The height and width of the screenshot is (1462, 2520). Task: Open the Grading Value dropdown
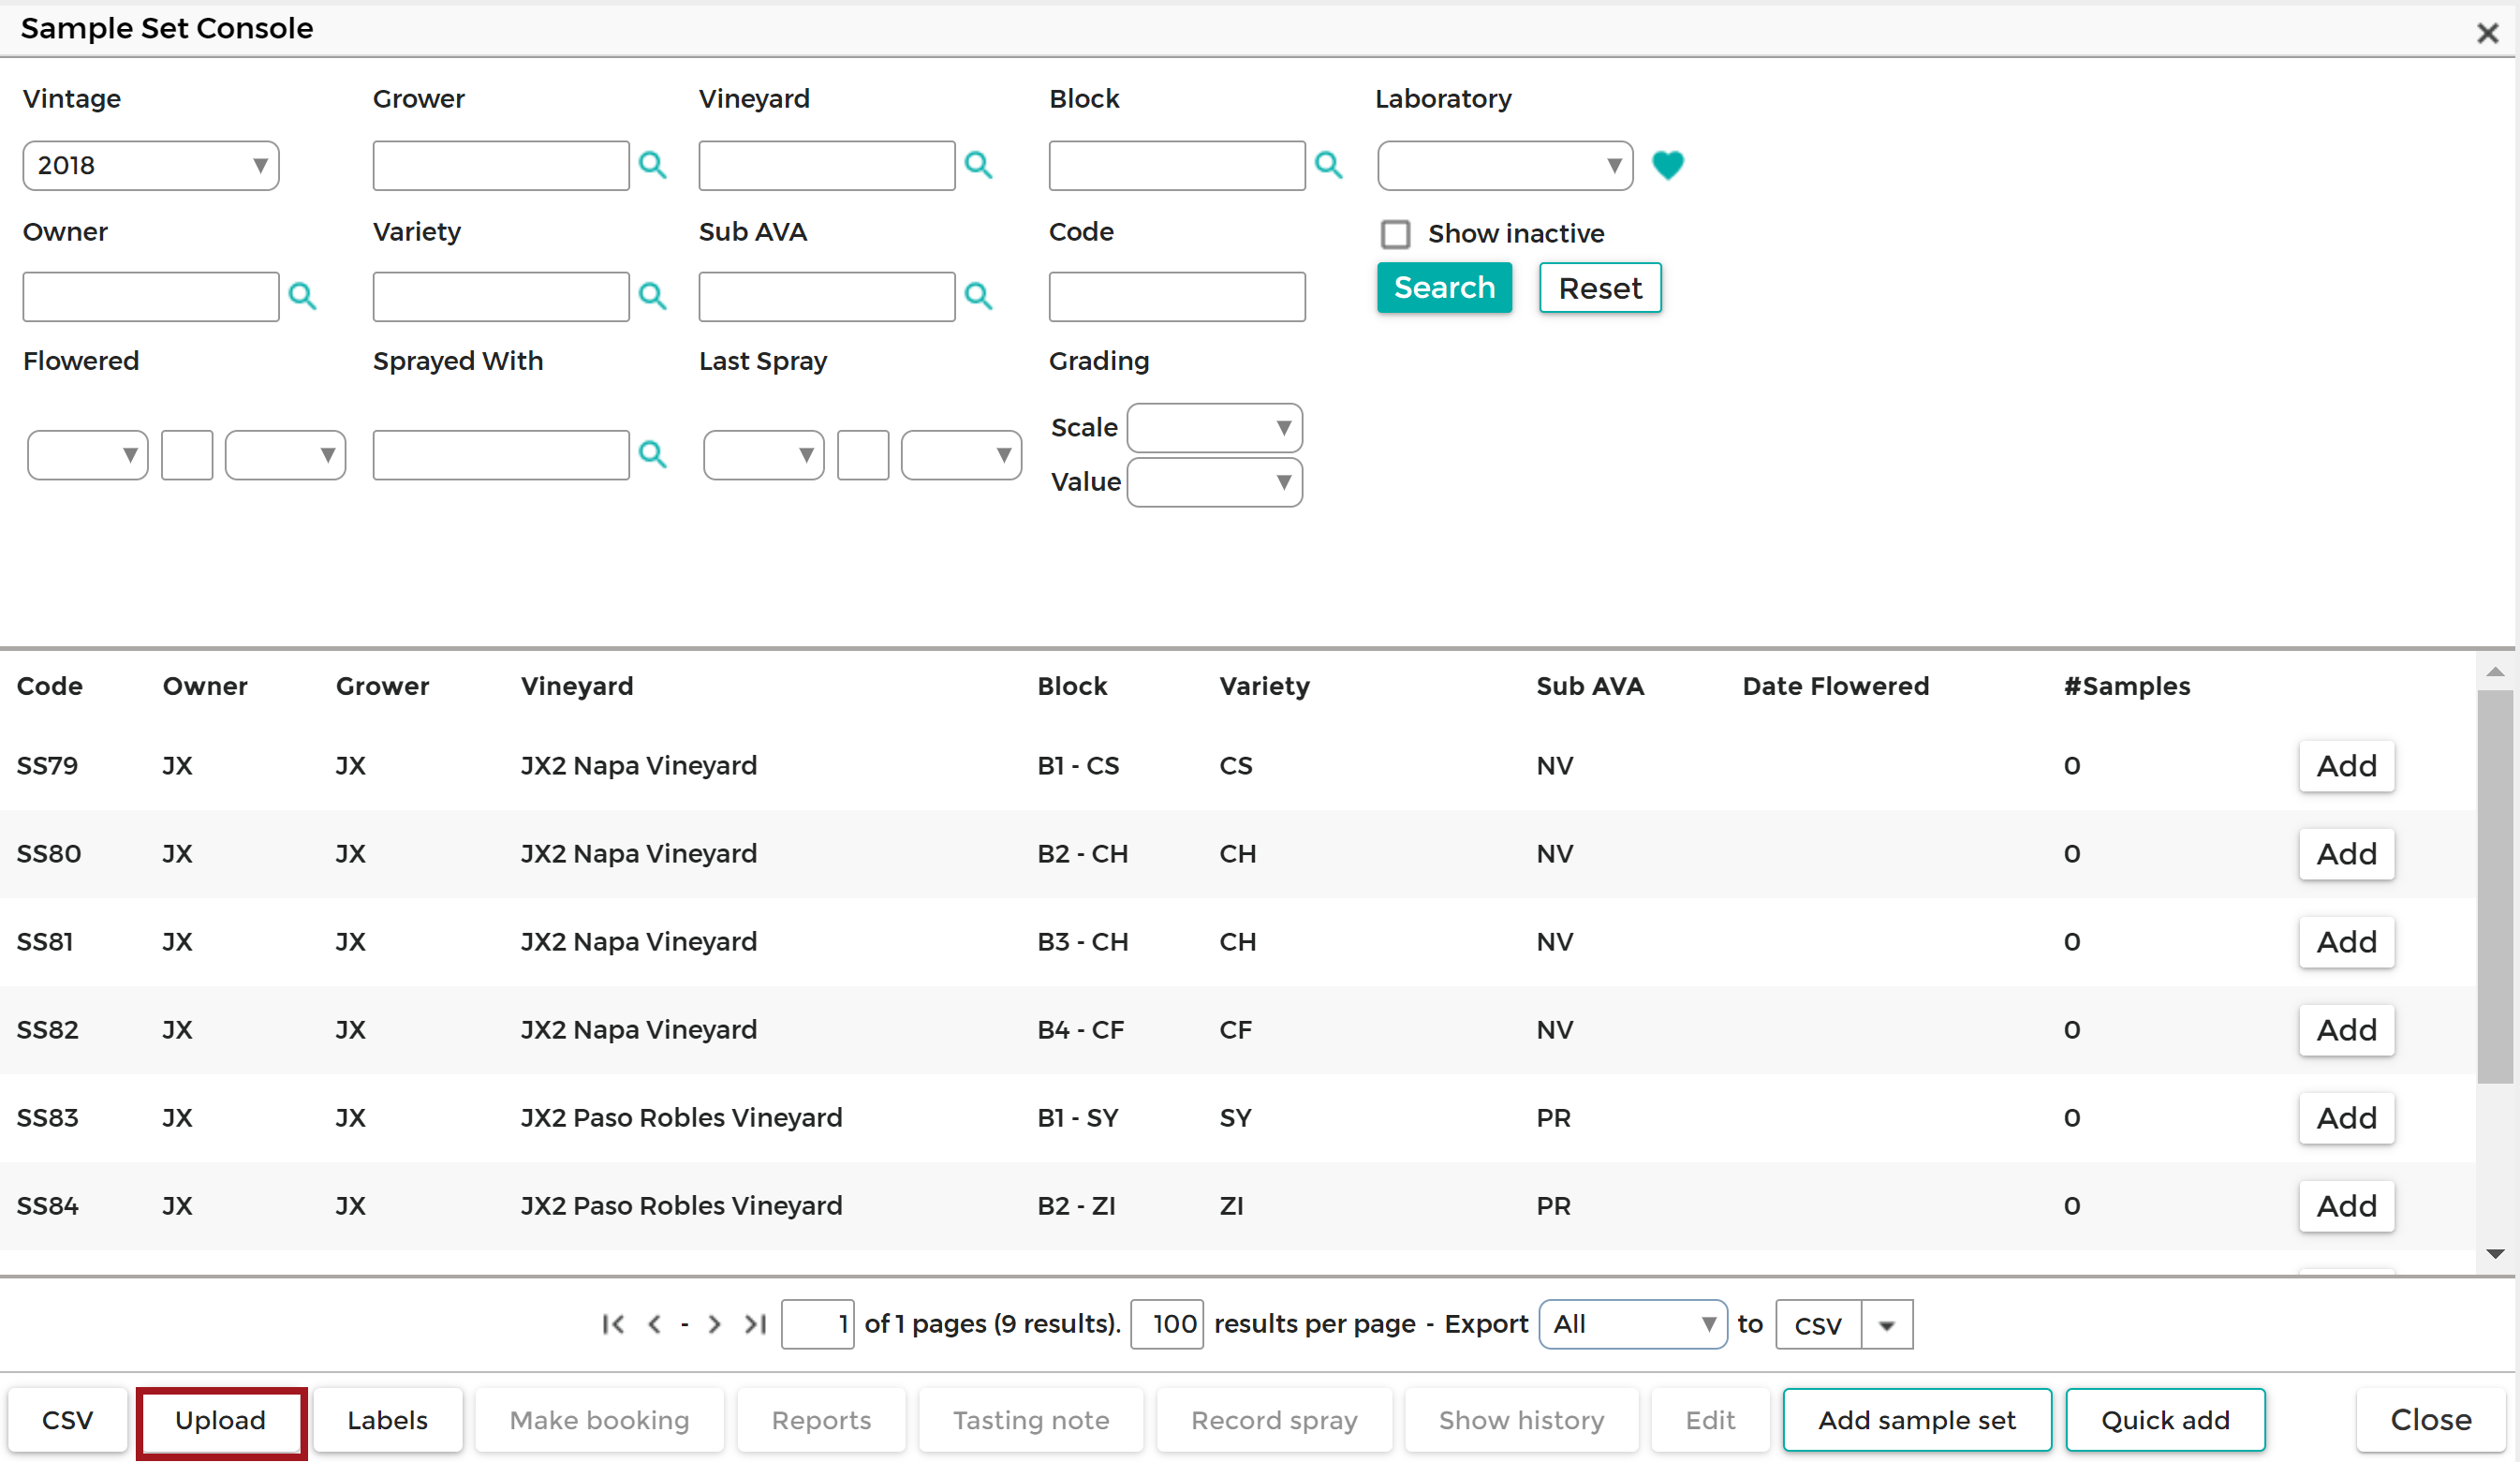coord(1214,483)
